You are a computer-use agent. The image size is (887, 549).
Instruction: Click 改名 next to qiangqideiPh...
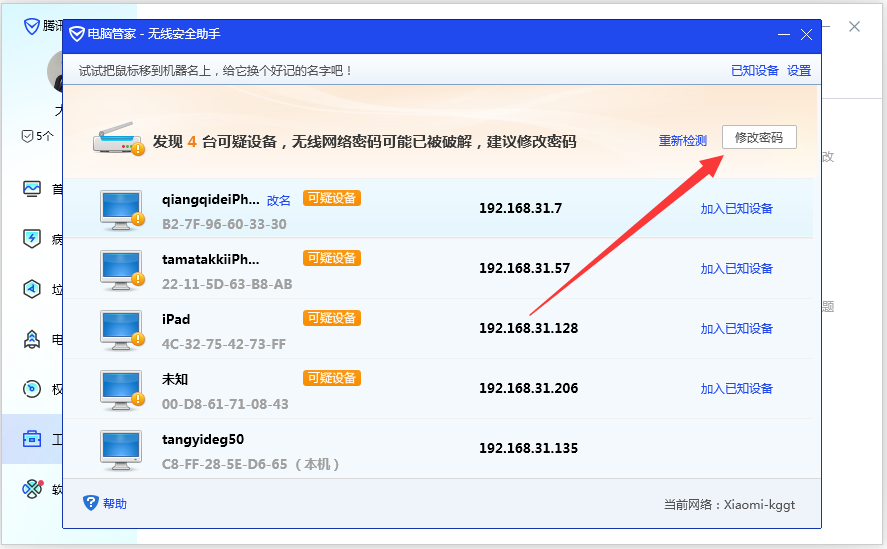pos(278,201)
